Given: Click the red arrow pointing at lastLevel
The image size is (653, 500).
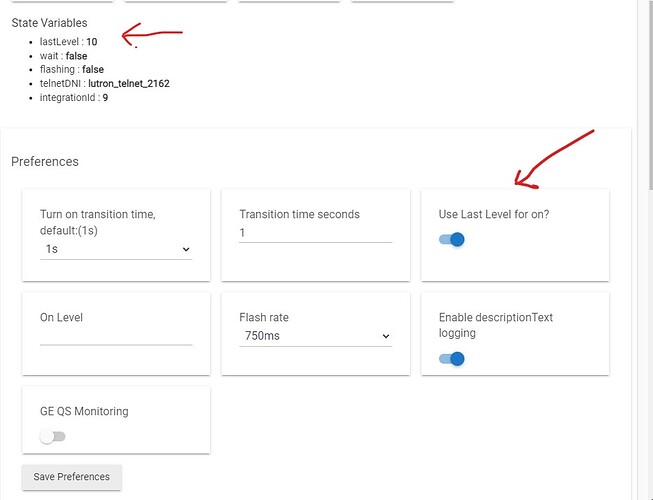Looking at the screenshot, I should [x=150, y=36].
